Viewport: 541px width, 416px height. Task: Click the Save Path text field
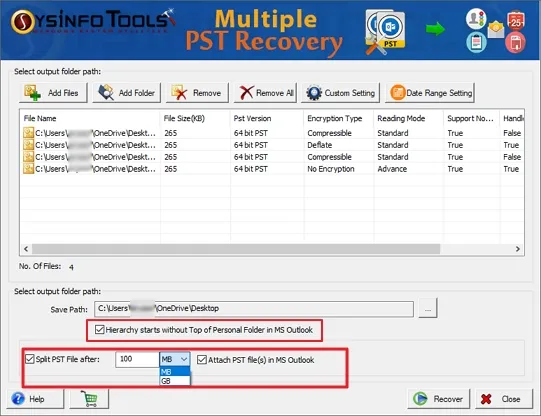[254, 309]
